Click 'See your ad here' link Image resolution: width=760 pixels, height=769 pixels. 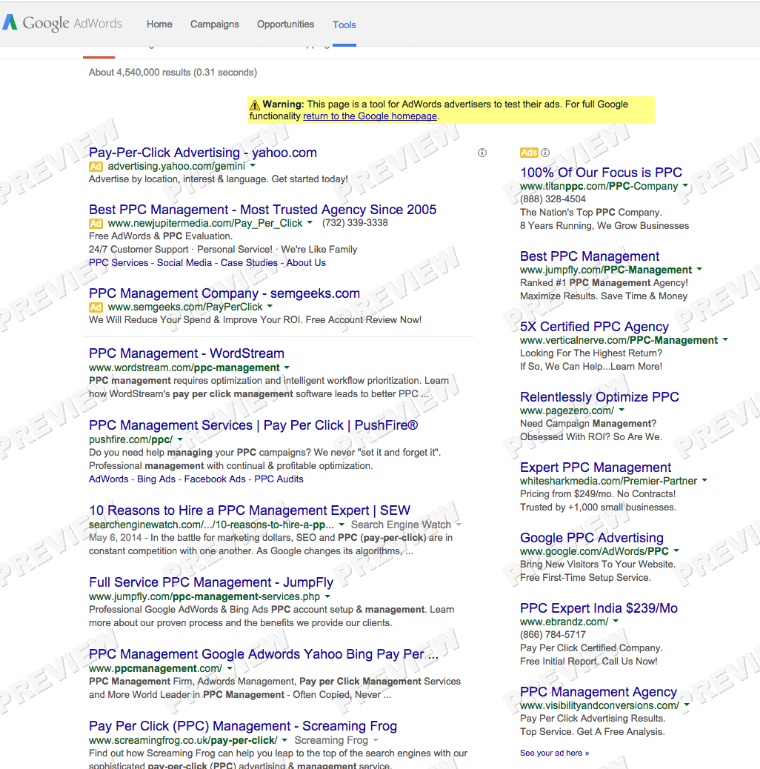tap(555, 753)
